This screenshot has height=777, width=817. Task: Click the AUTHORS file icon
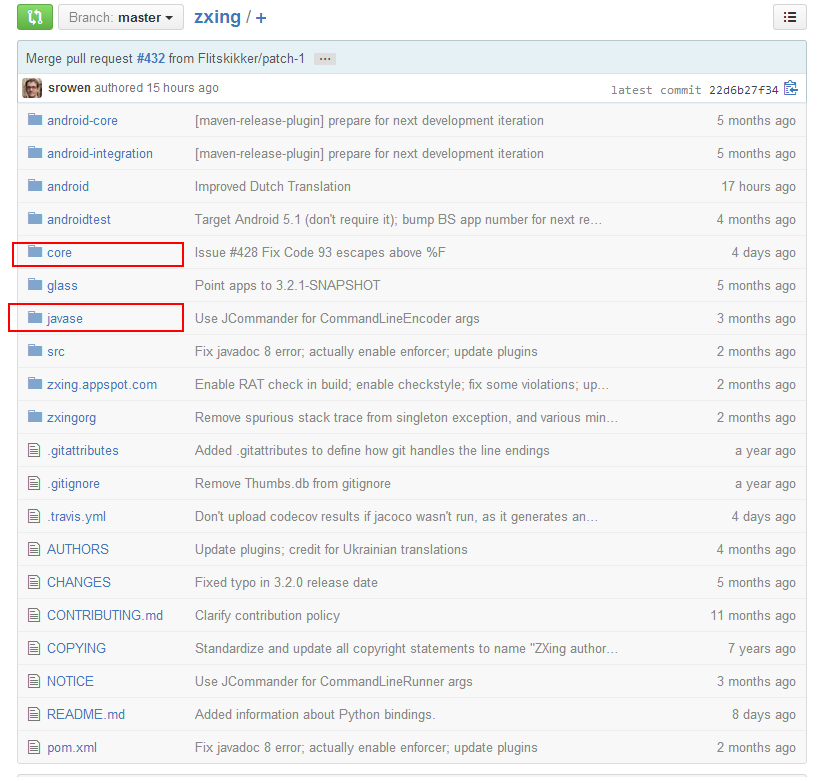click(x=34, y=549)
